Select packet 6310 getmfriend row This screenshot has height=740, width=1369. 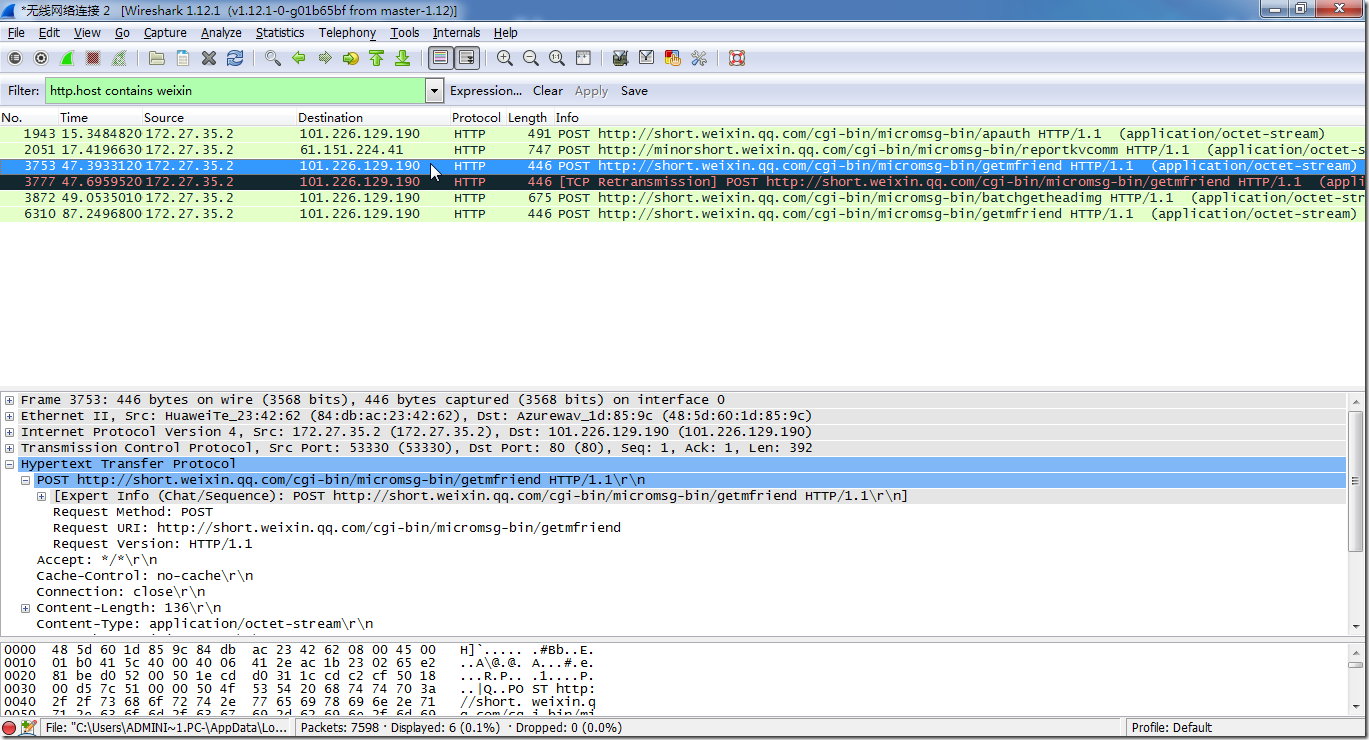point(681,214)
